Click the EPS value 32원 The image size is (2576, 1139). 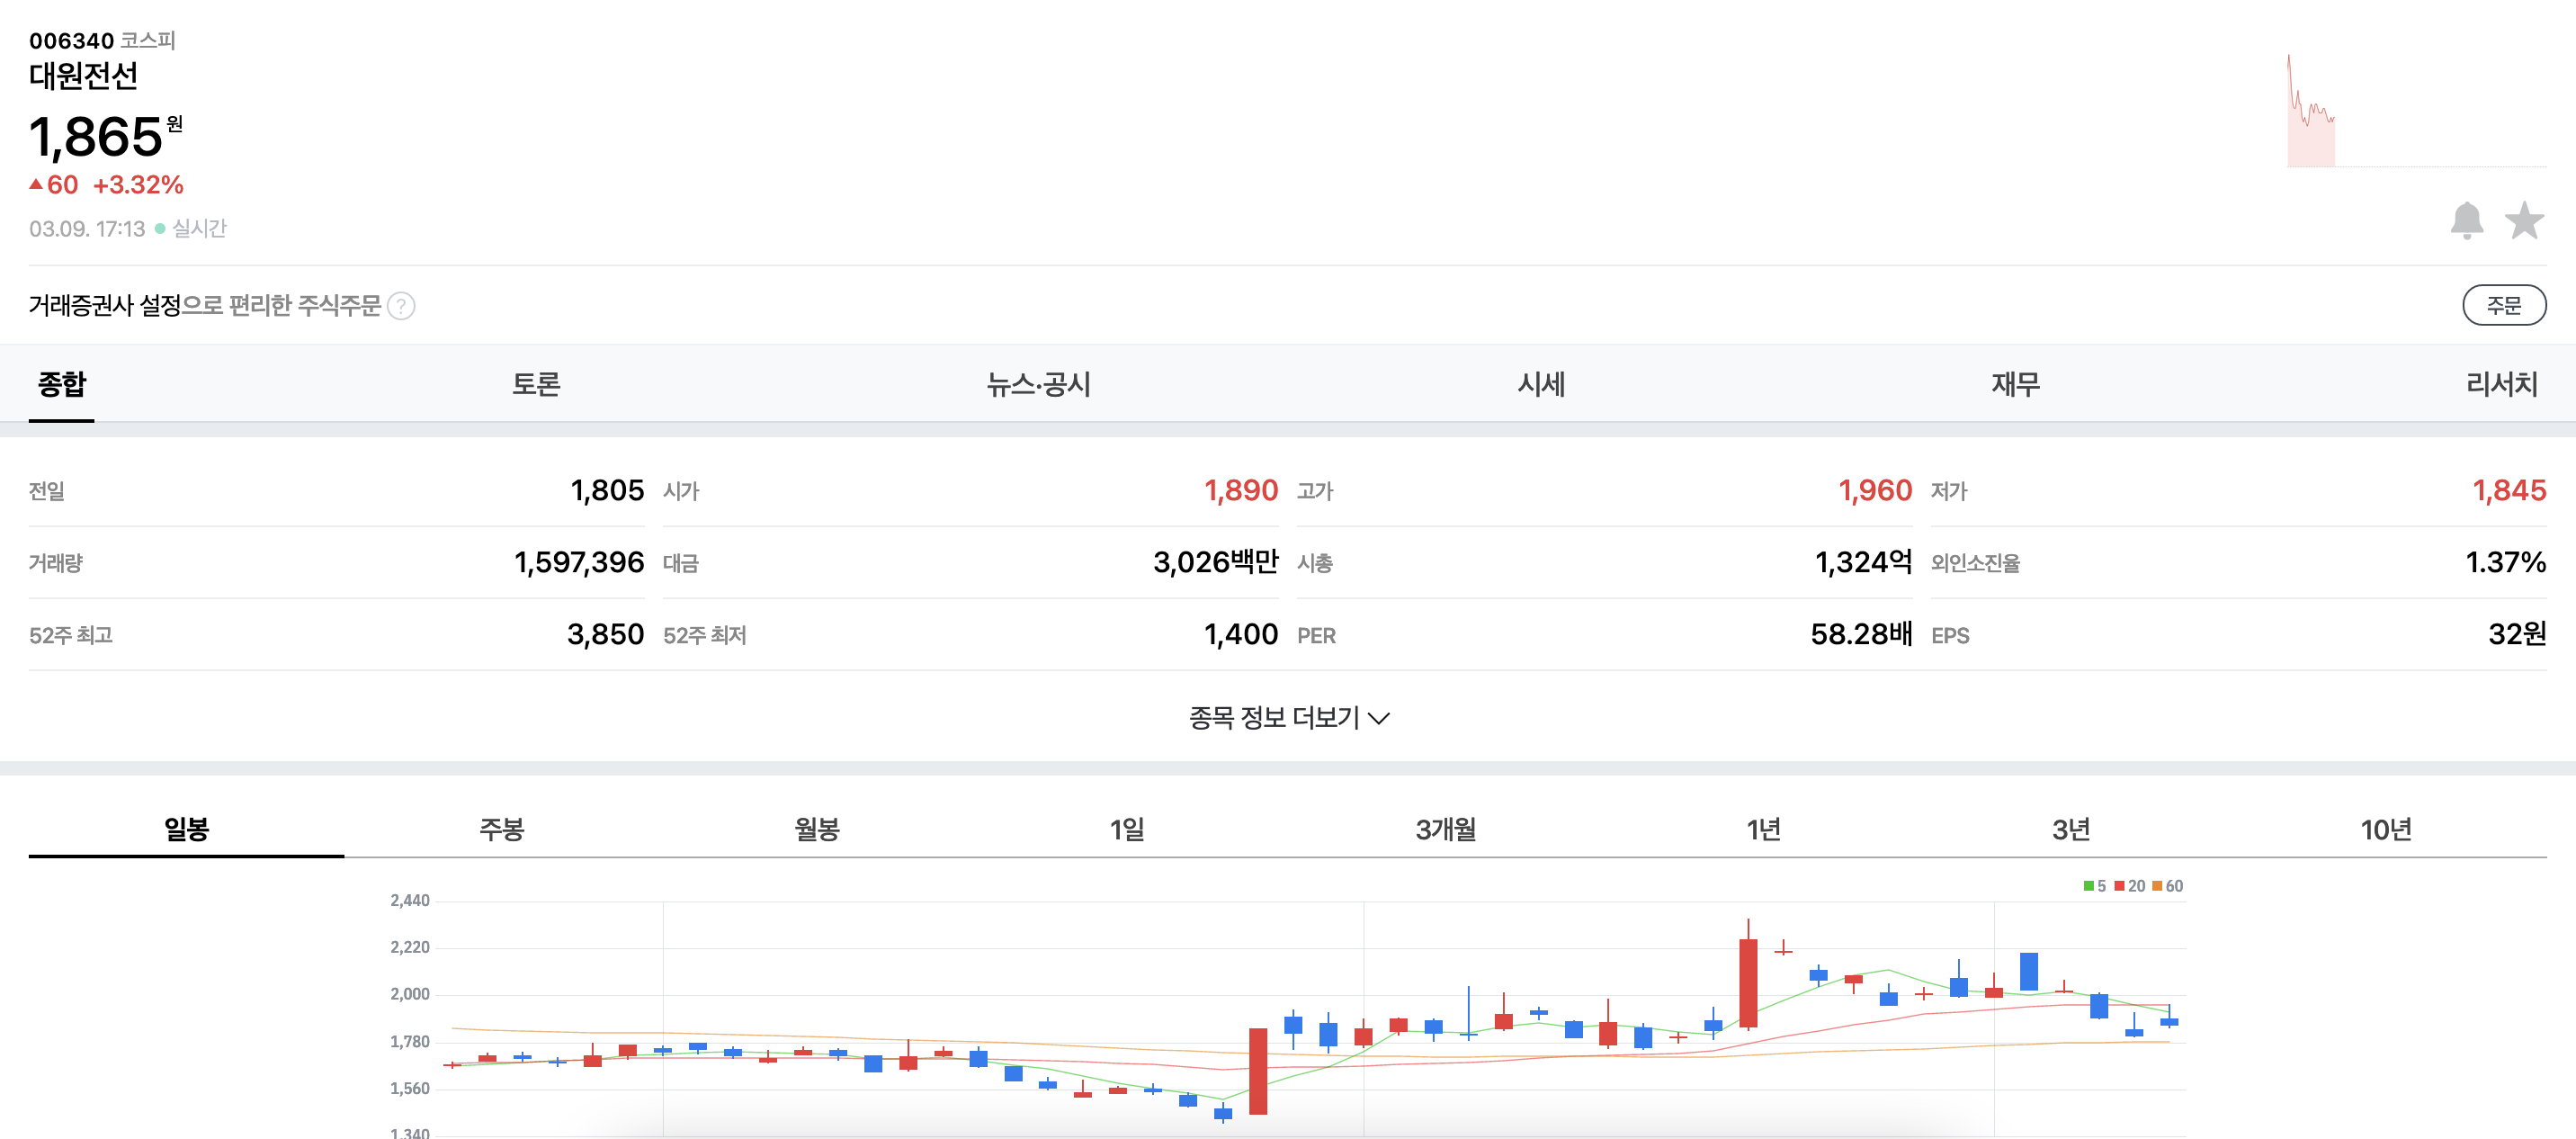pos(2517,635)
